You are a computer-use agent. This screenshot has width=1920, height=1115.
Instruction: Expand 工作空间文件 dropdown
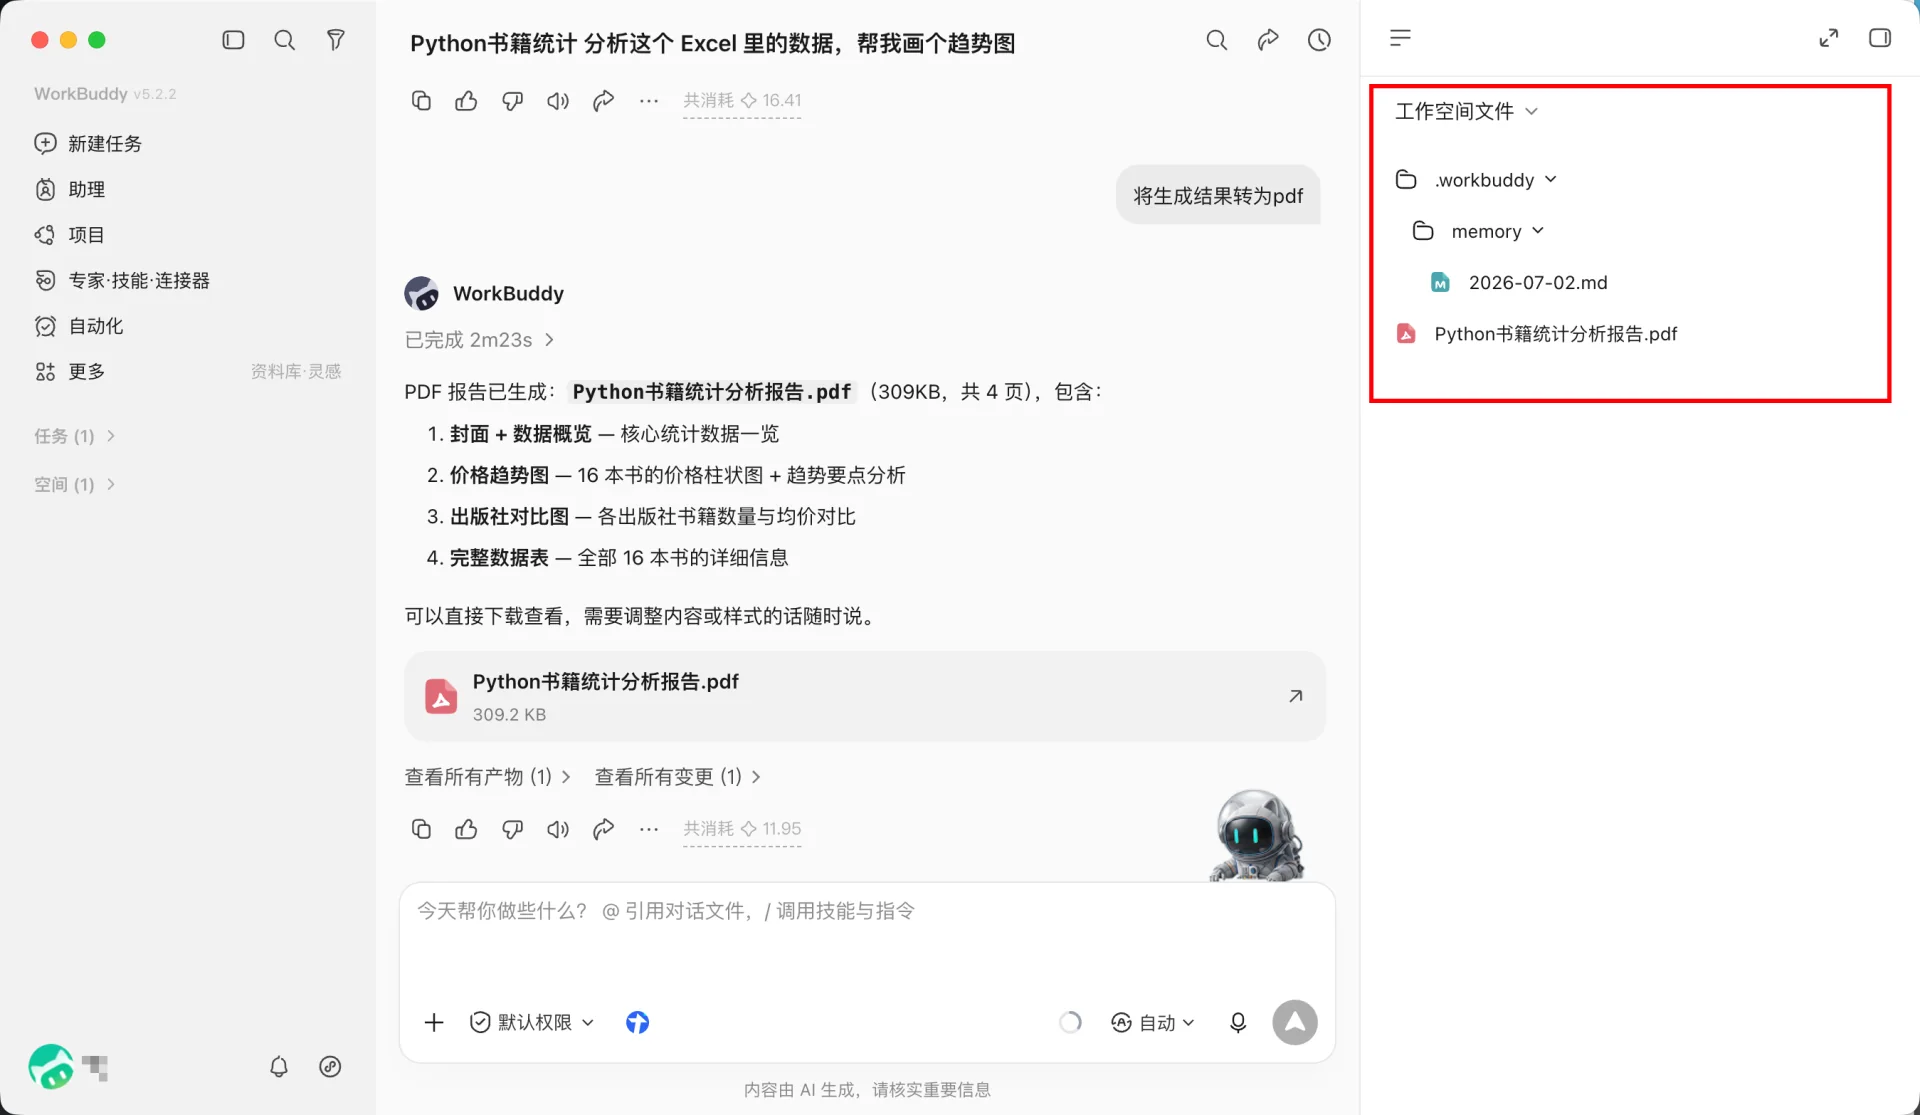[x=1466, y=111]
